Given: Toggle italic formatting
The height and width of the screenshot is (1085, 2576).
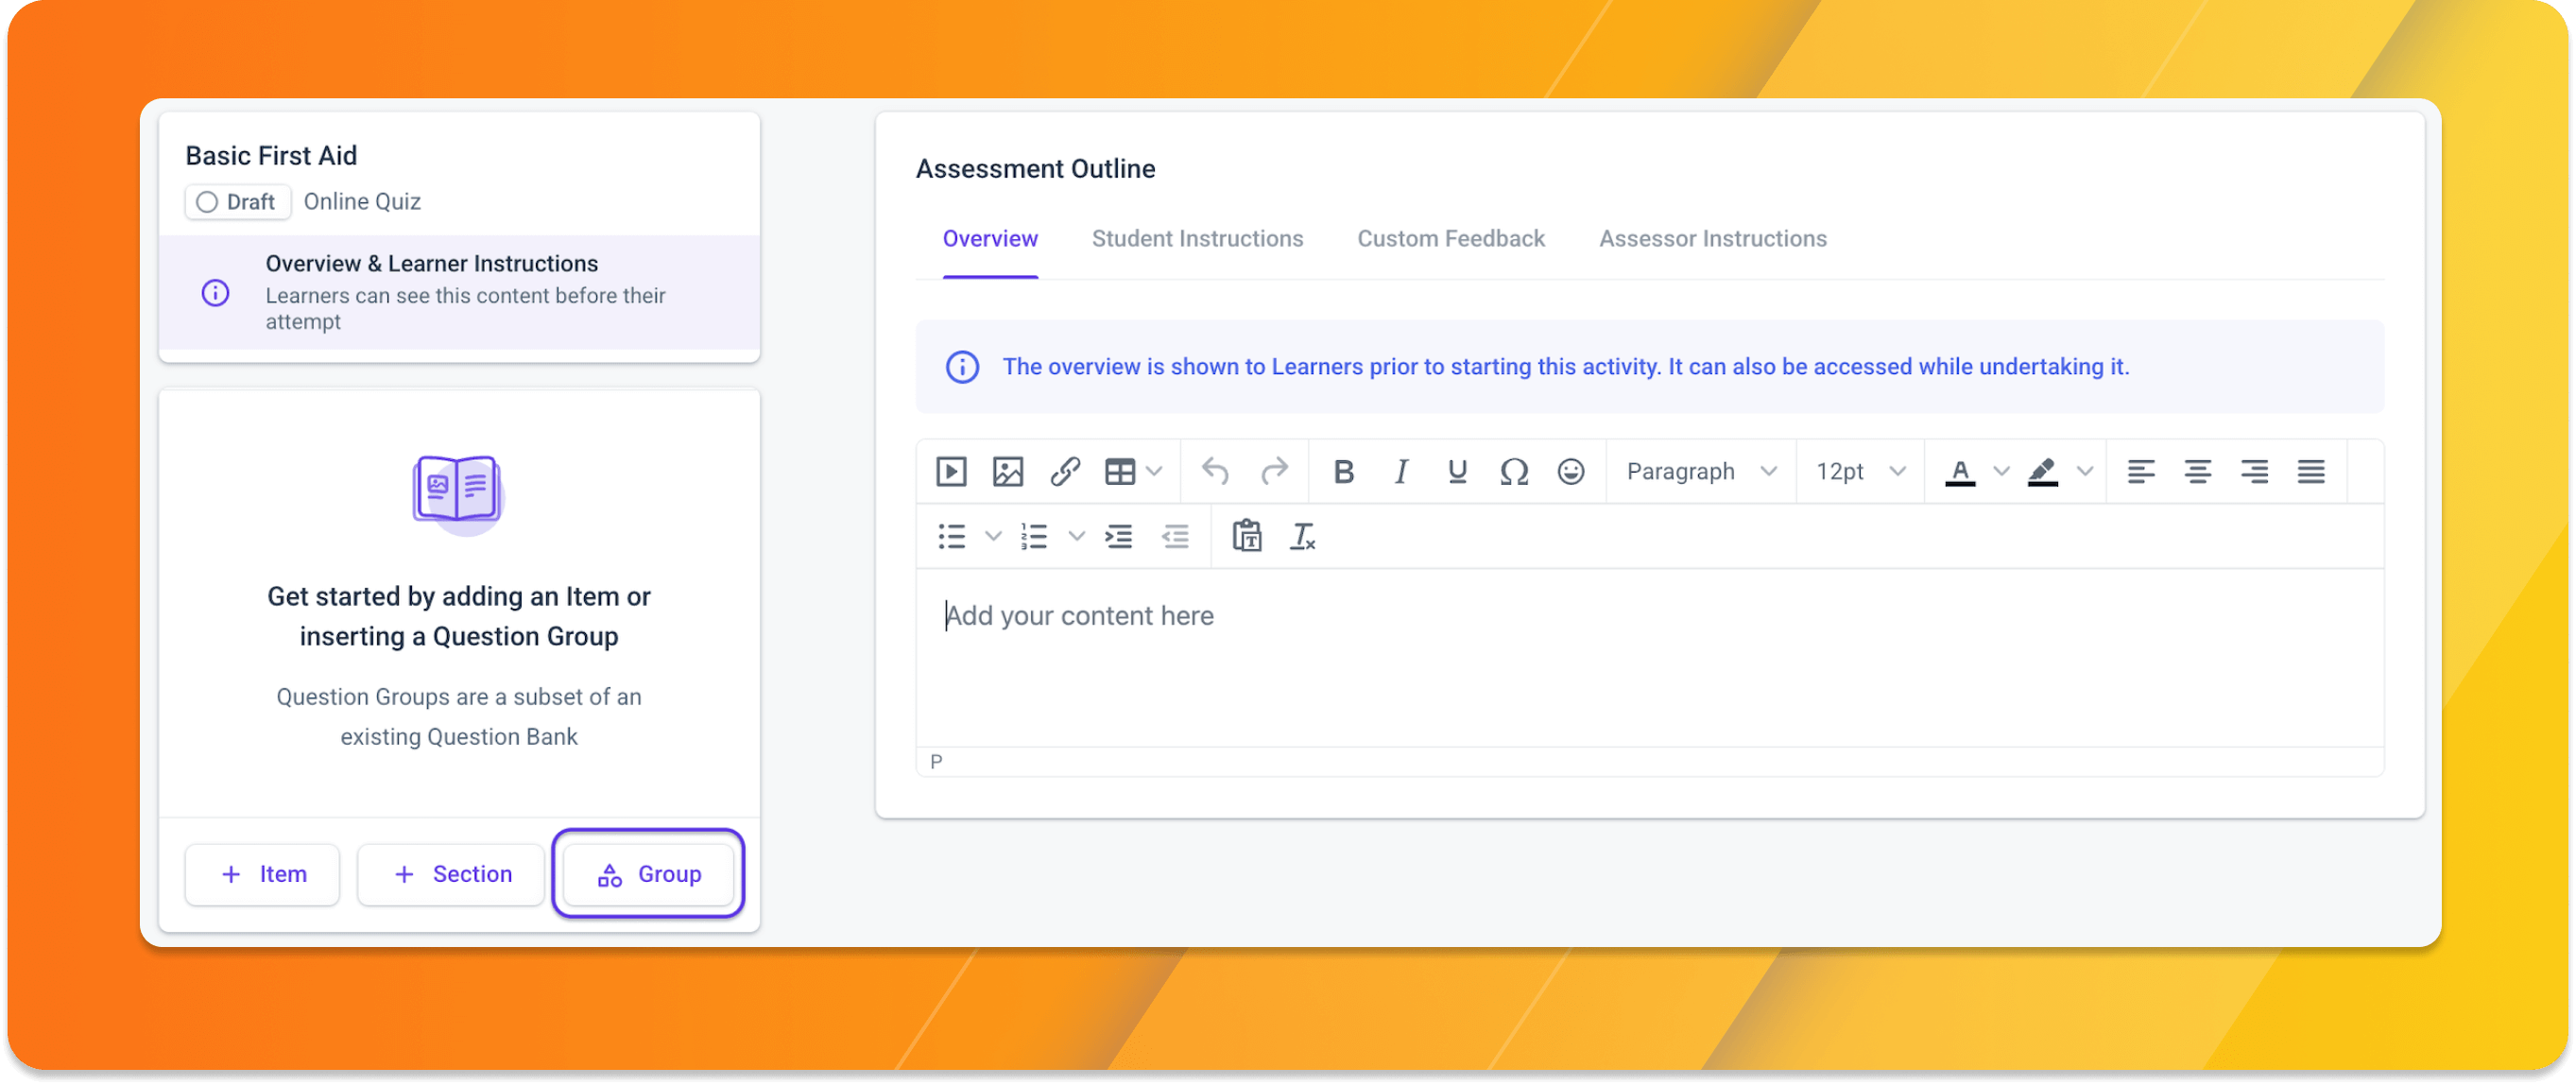Looking at the screenshot, I should point(1401,471).
